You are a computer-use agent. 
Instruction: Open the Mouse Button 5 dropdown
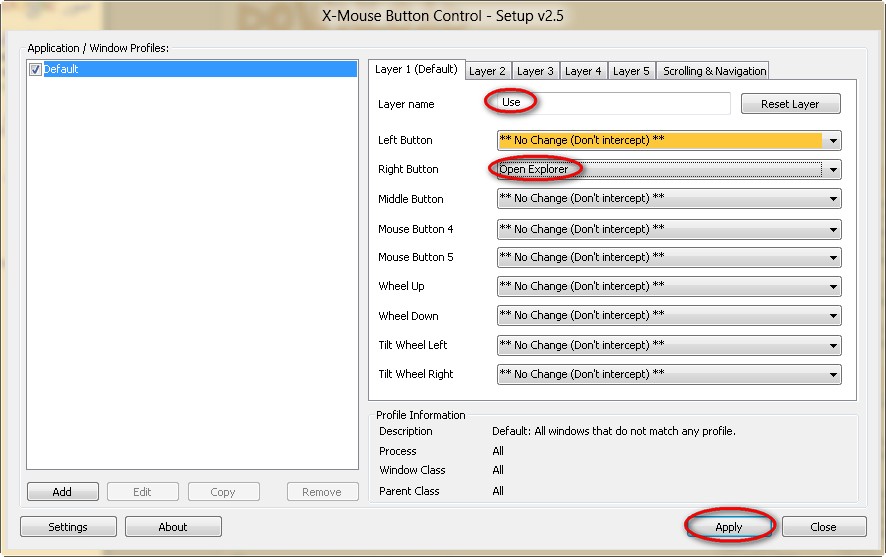tap(669, 258)
